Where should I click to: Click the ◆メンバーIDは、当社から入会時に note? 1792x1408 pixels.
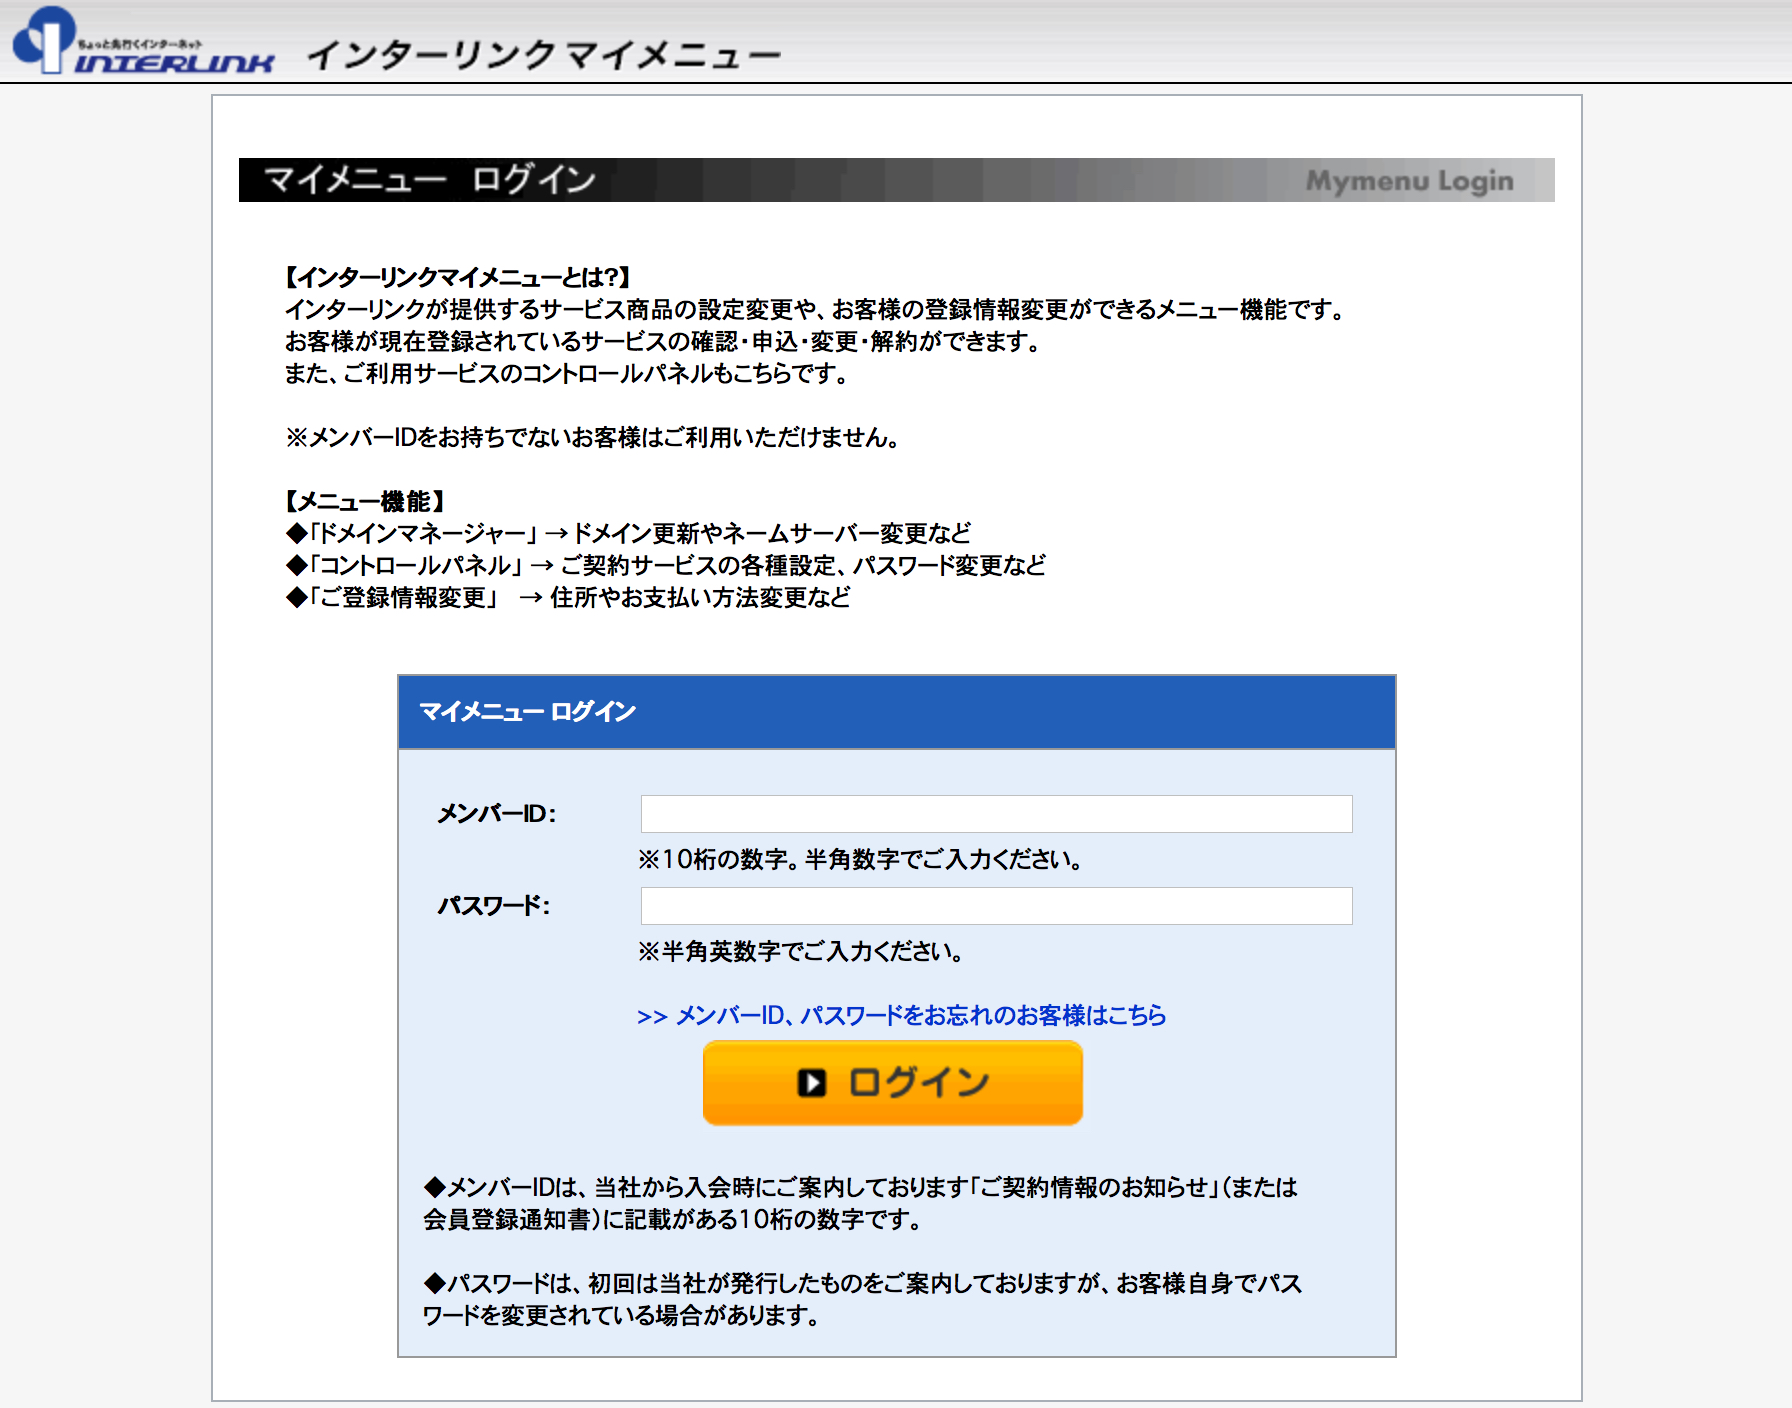click(861, 1203)
